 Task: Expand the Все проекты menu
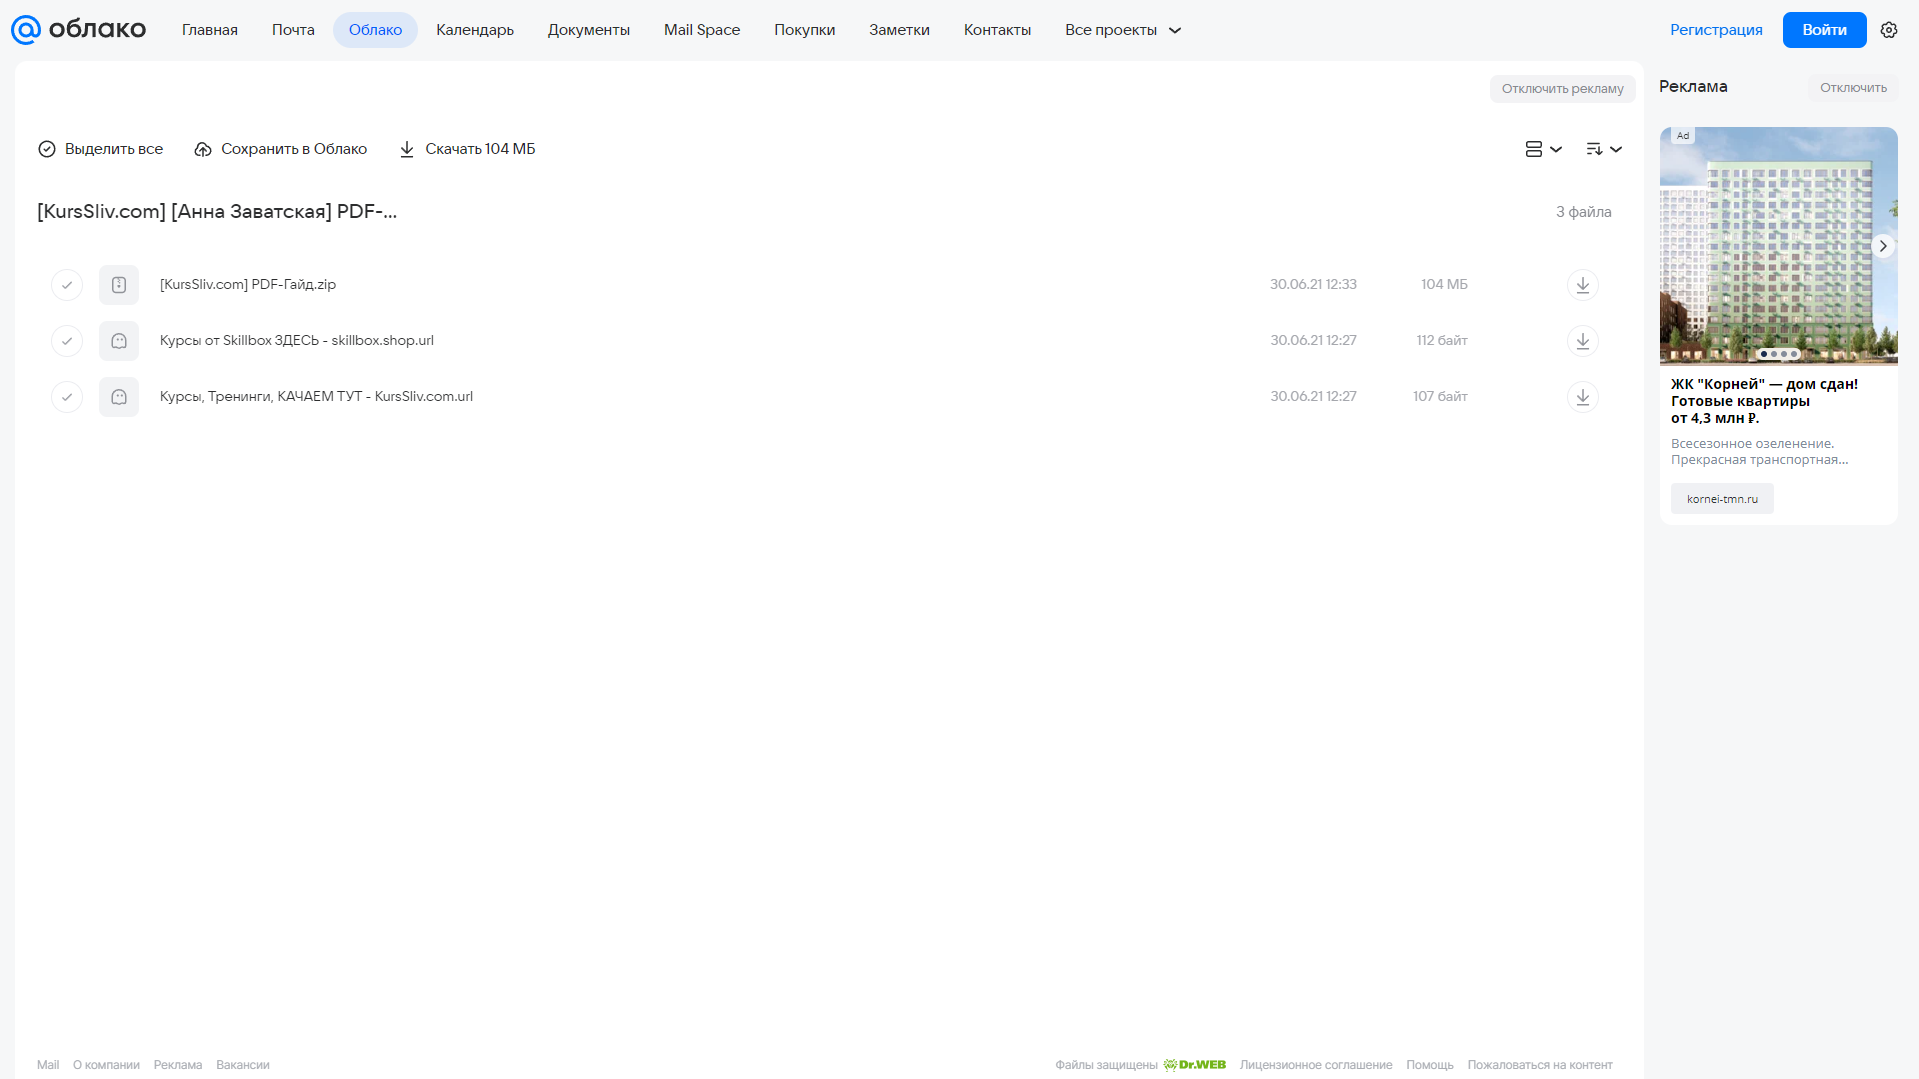coord(1123,30)
